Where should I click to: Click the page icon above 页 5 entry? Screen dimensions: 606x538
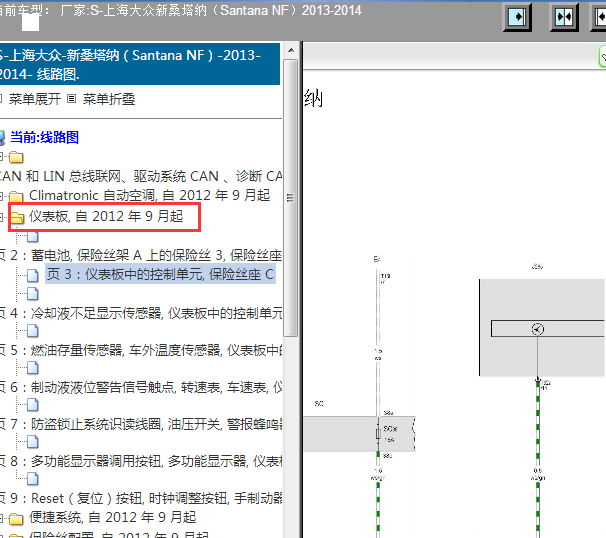click(x=33, y=331)
